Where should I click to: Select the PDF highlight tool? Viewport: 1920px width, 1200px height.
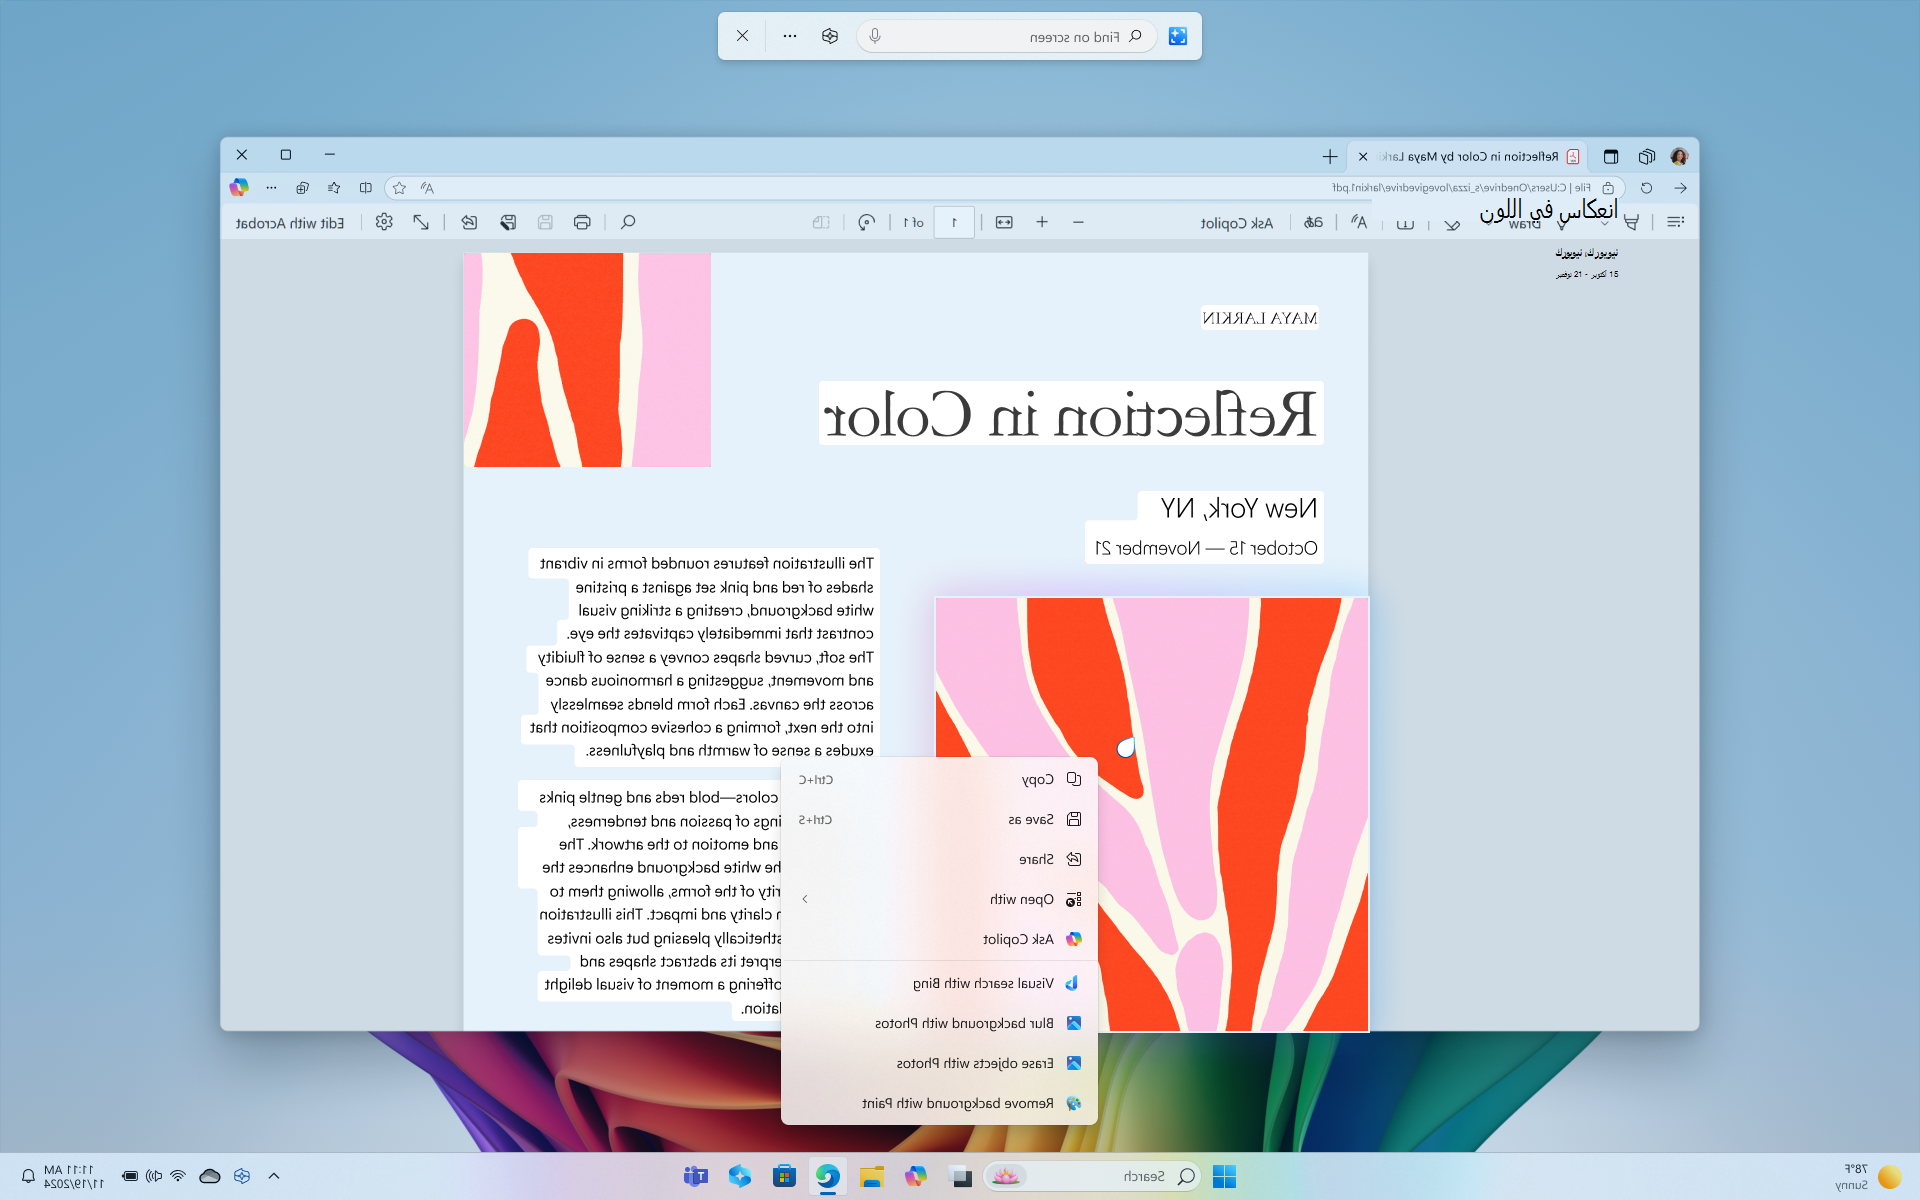point(1632,222)
